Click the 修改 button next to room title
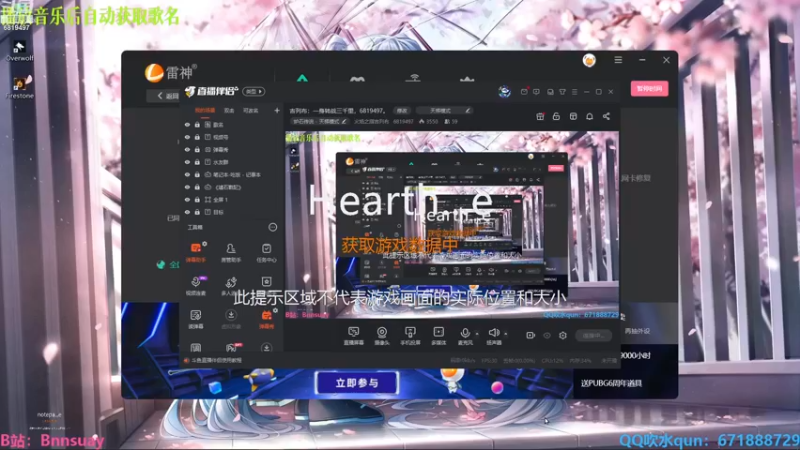 pyautogui.click(x=402, y=110)
